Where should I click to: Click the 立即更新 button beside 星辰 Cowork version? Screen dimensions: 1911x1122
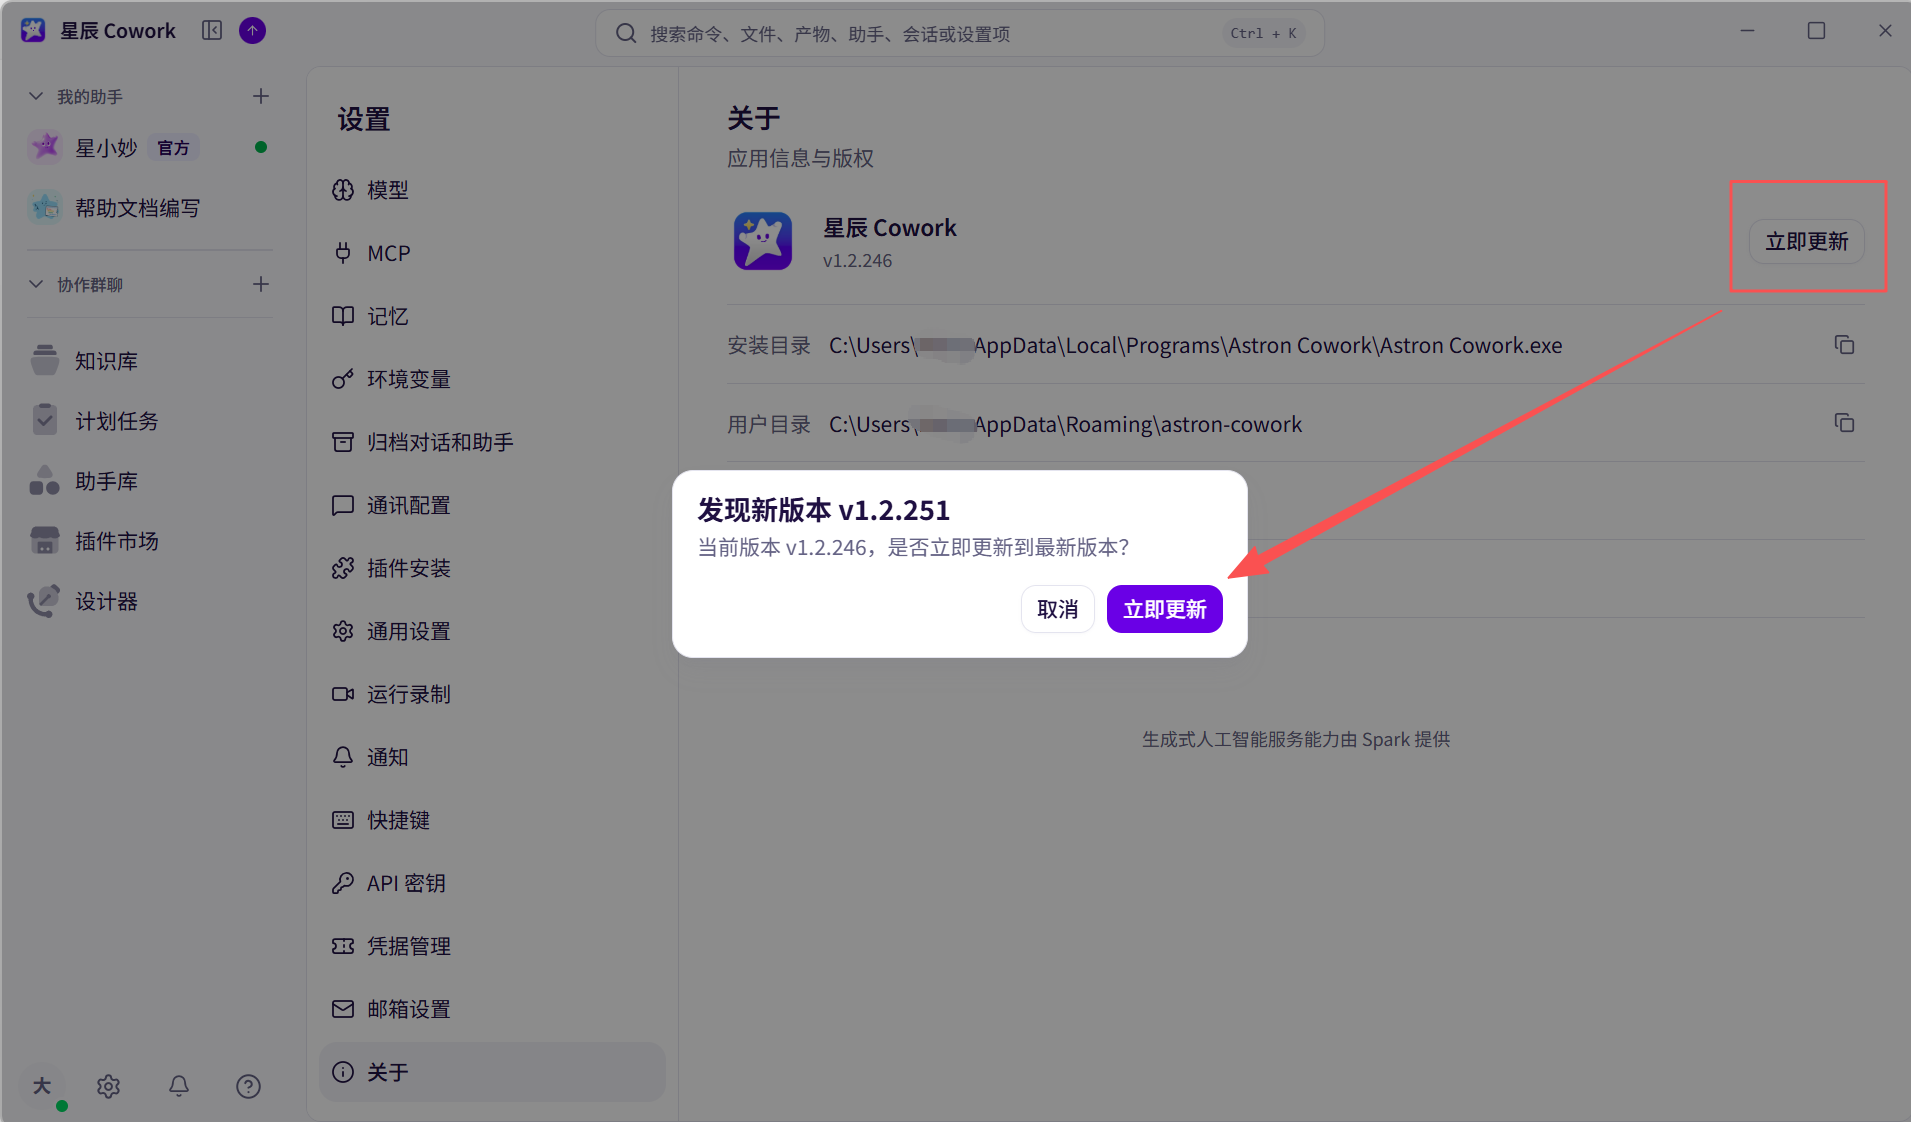pyautogui.click(x=1806, y=241)
